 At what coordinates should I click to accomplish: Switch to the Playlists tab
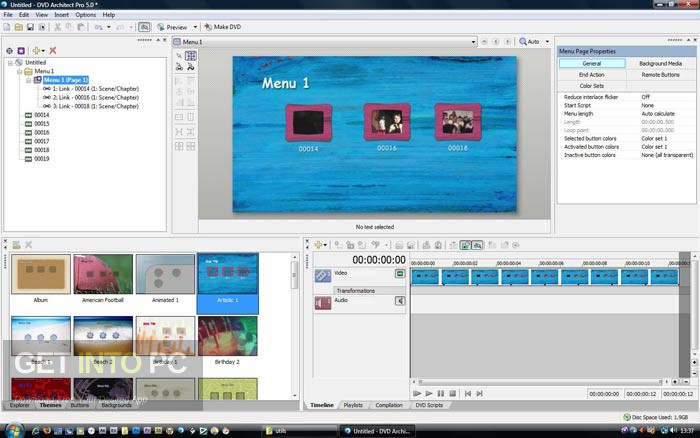tap(353, 405)
